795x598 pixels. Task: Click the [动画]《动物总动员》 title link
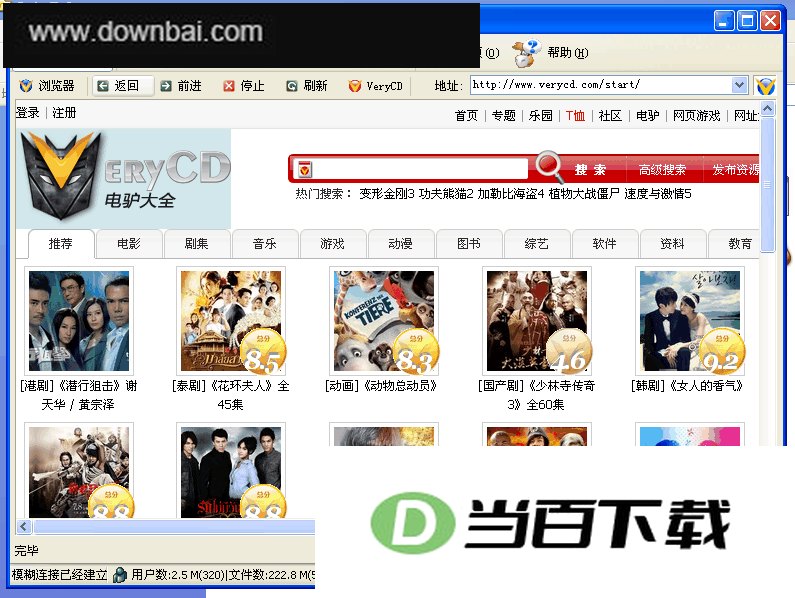[381, 386]
